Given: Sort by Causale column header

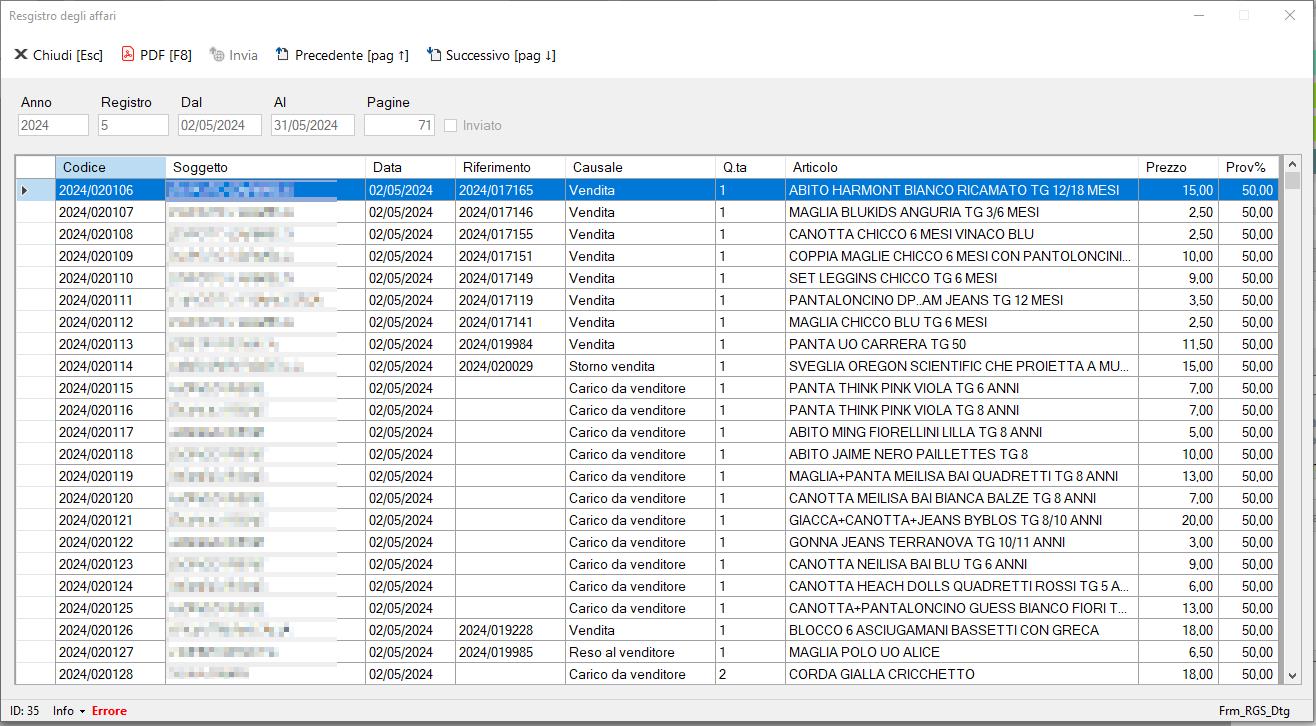Looking at the screenshot, I should point(640,167).
